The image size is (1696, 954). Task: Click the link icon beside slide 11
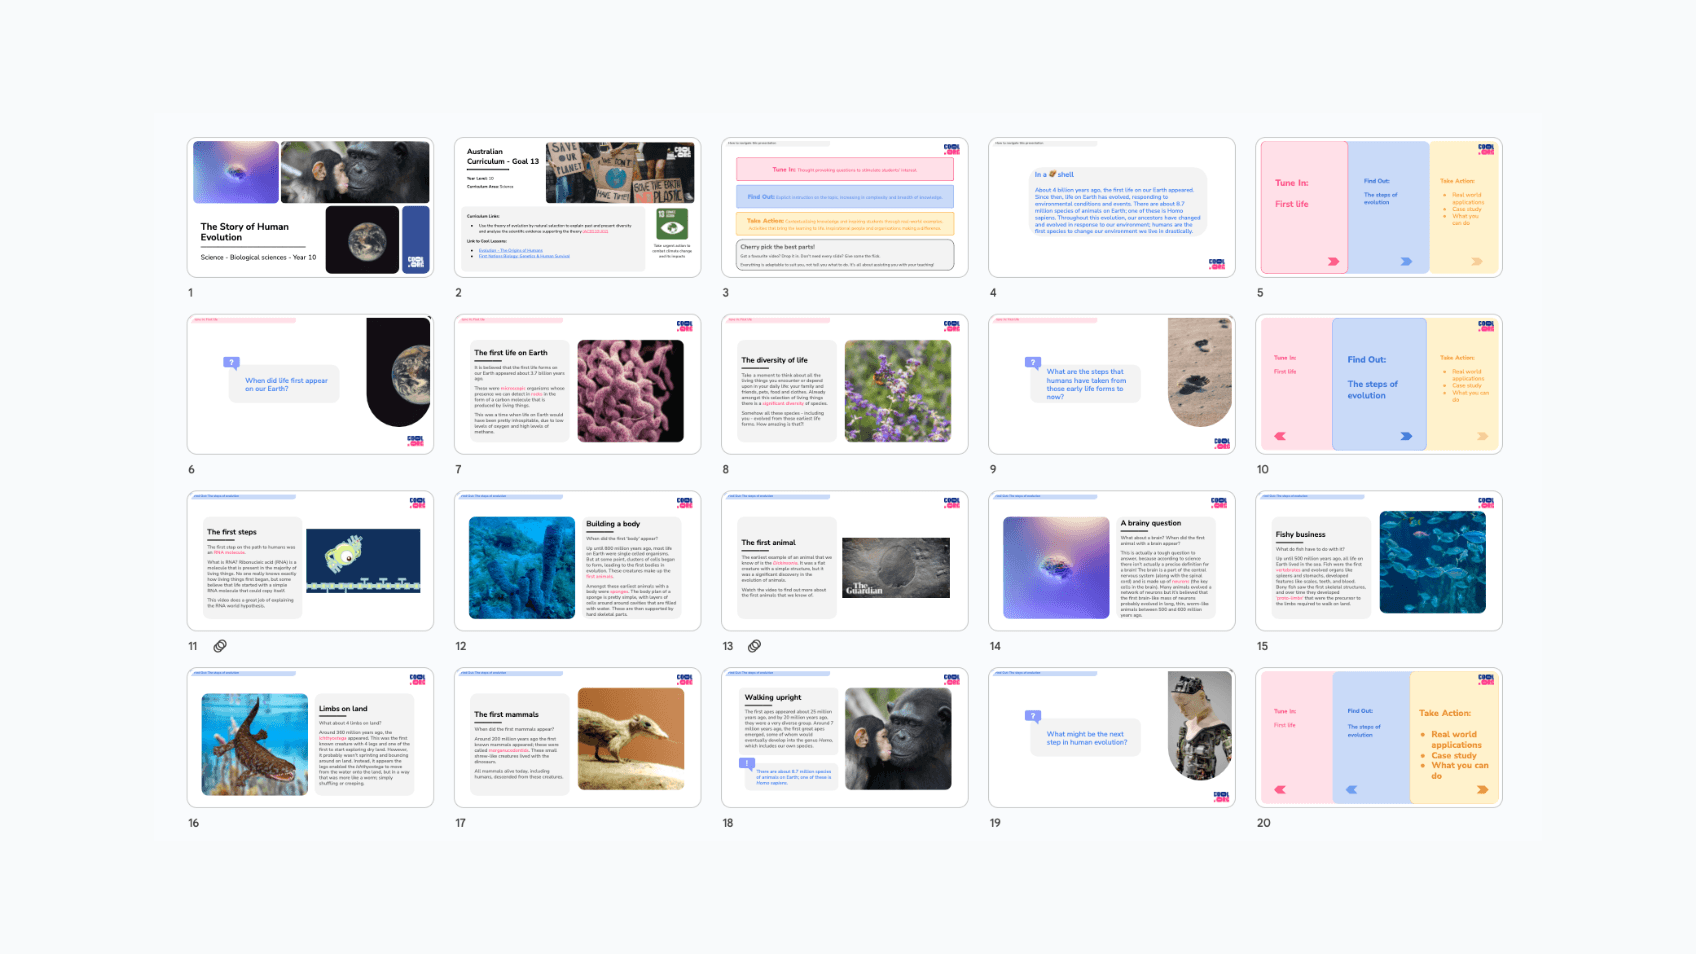[x=220, y=646]
